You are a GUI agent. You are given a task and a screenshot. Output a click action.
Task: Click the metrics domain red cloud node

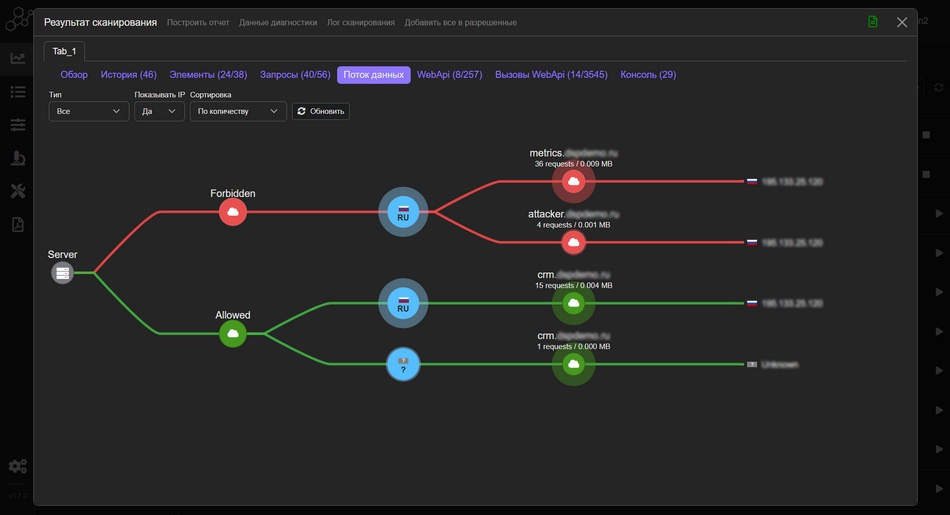[573, 181]
